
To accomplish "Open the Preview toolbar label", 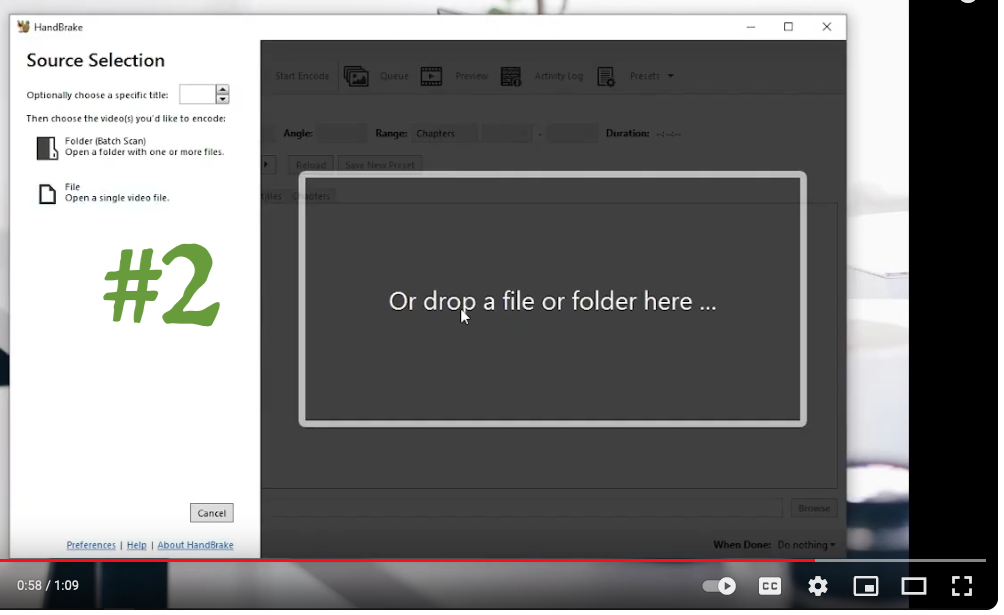I will pyautogui.click(x=471, y=76).
